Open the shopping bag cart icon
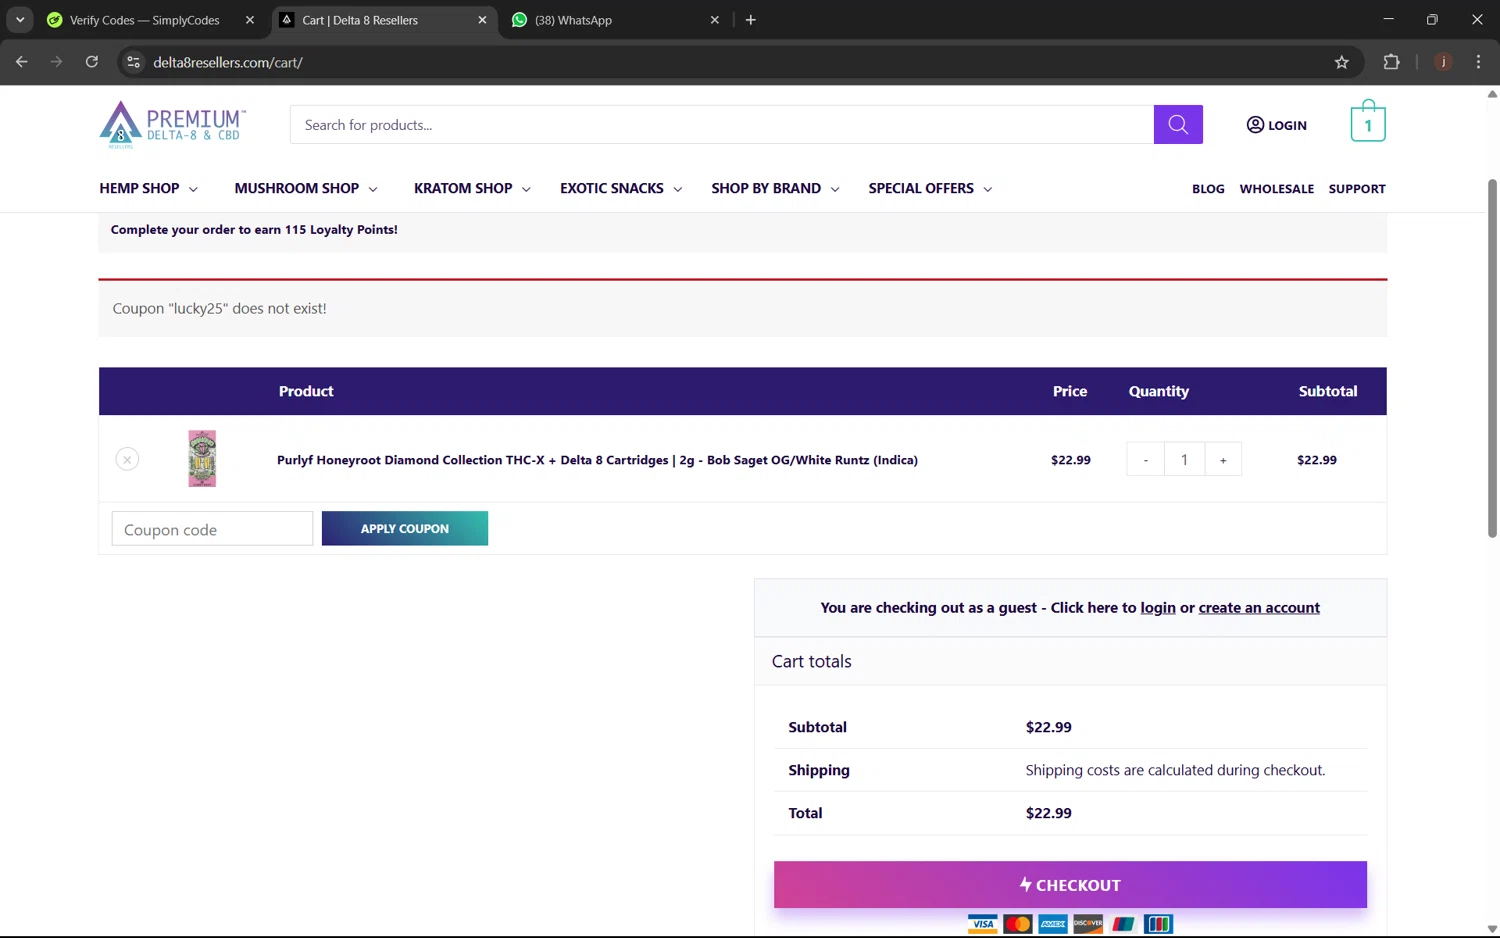 coord(1368,122)
